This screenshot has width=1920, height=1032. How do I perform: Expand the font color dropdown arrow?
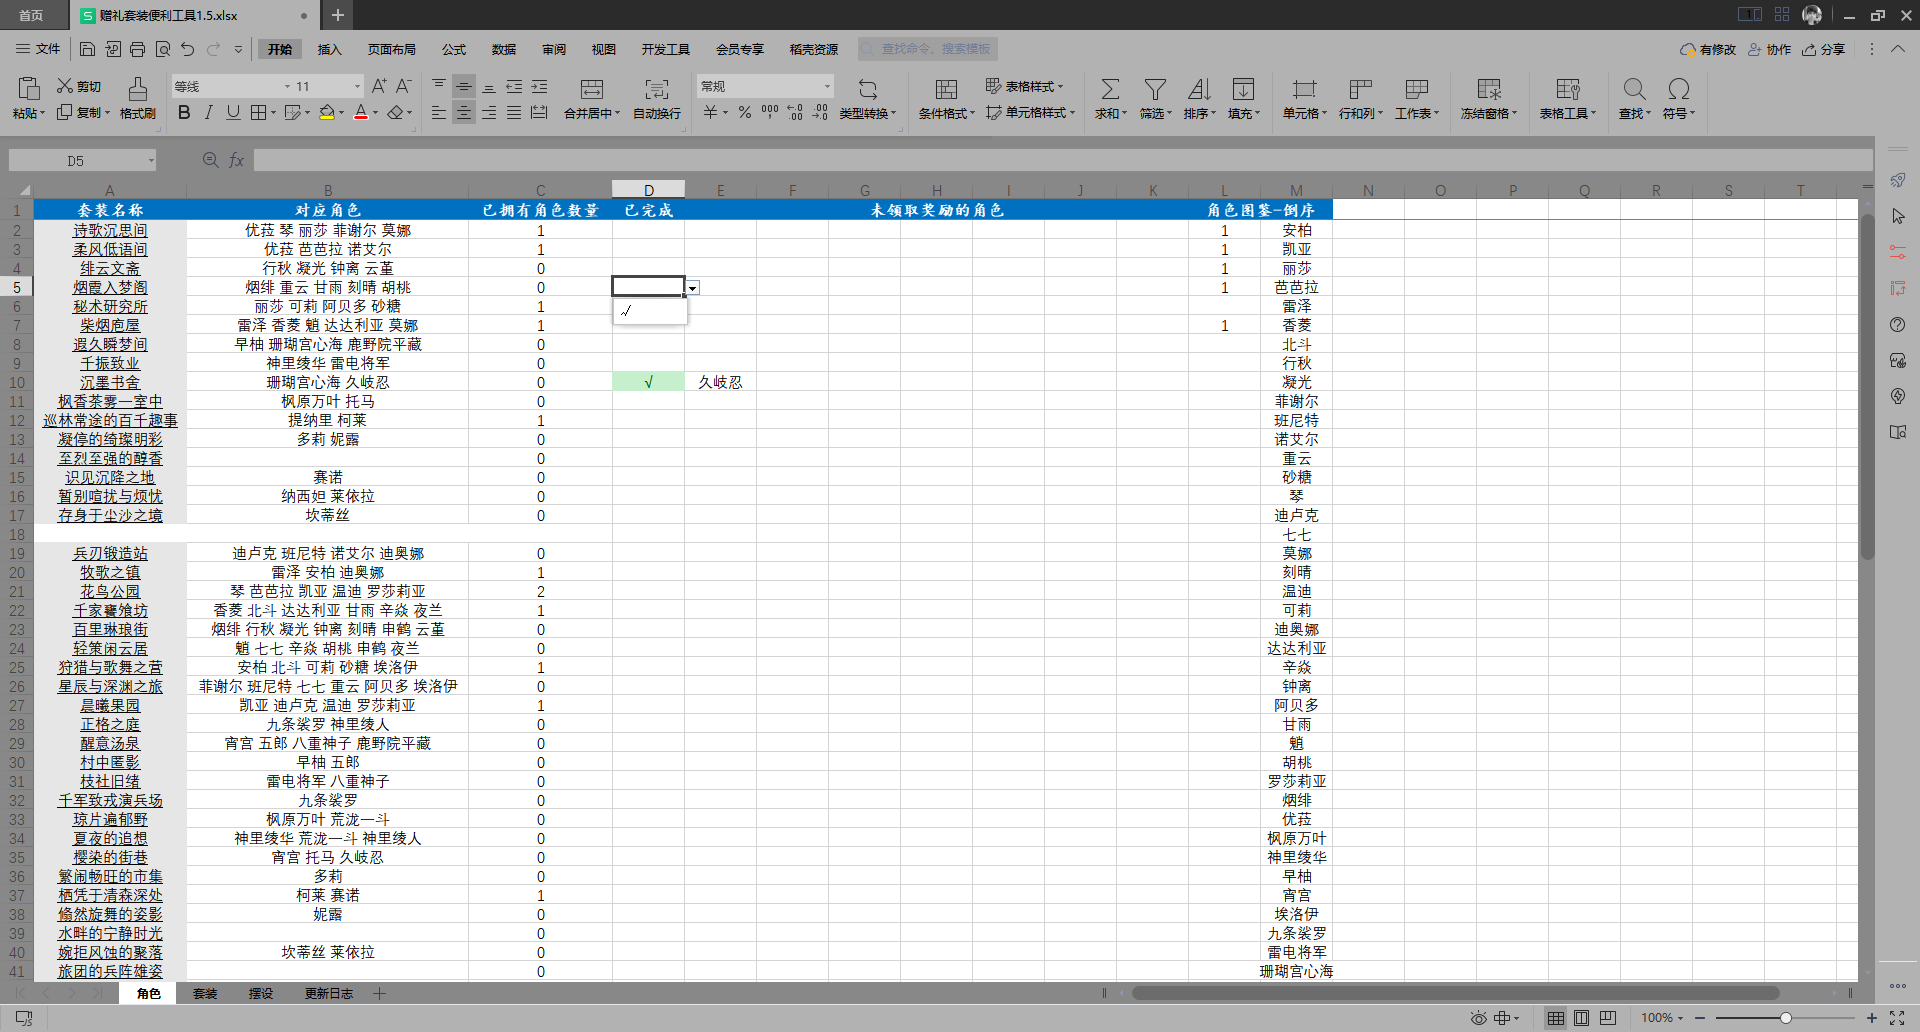[x=376, y=113]
